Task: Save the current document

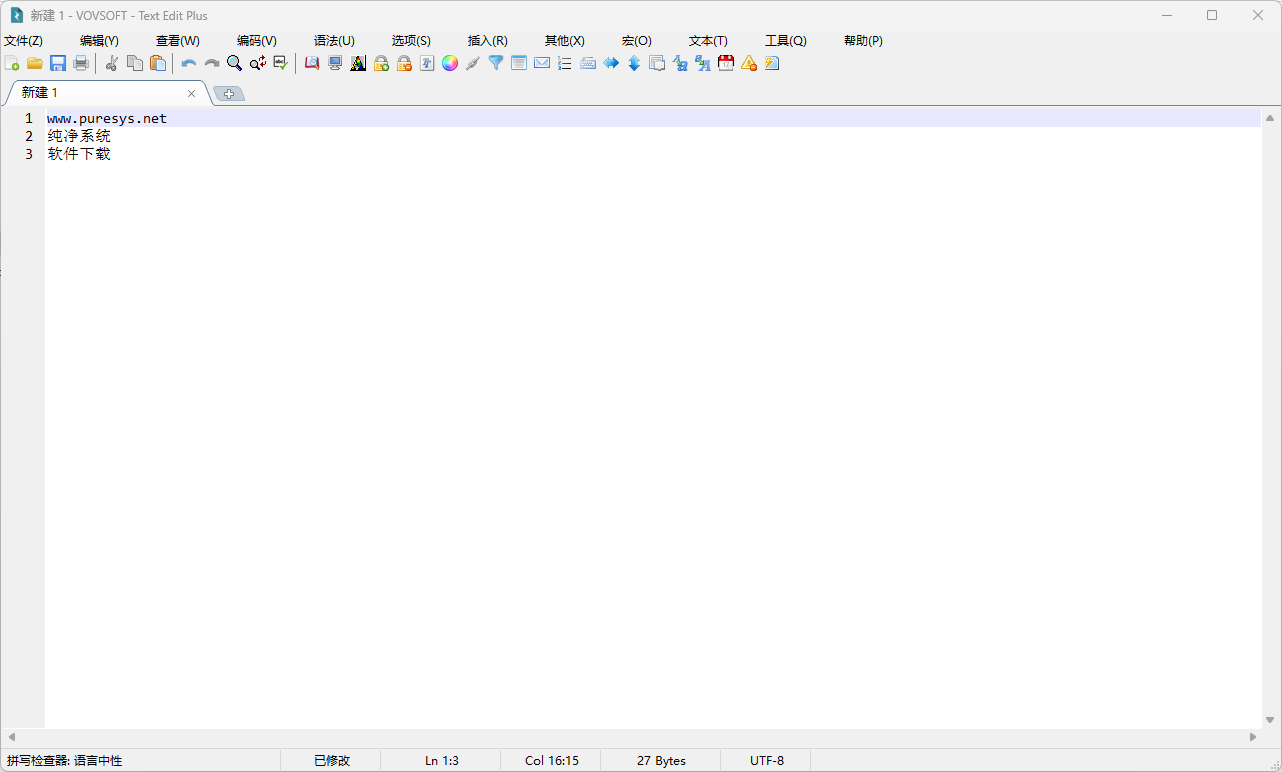Action: pyautogui.click(x=57, y=63)
